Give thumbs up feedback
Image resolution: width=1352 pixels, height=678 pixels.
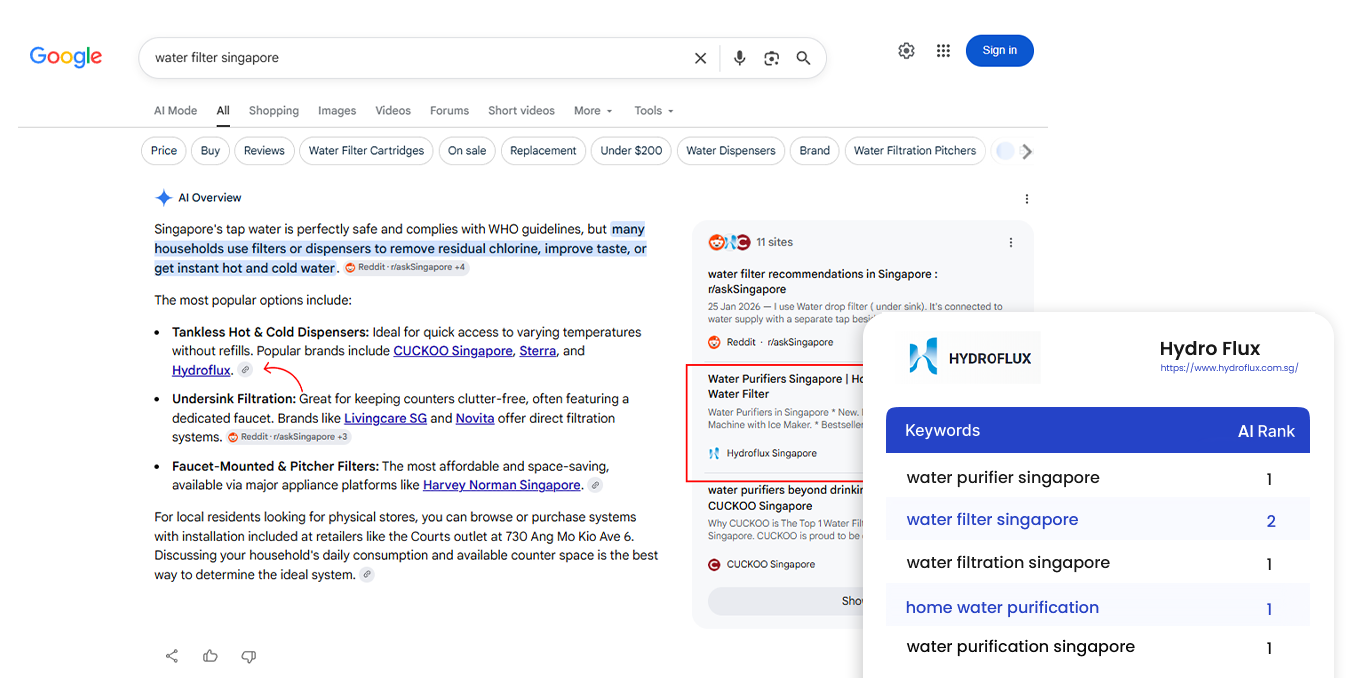(x=210, y=656)
